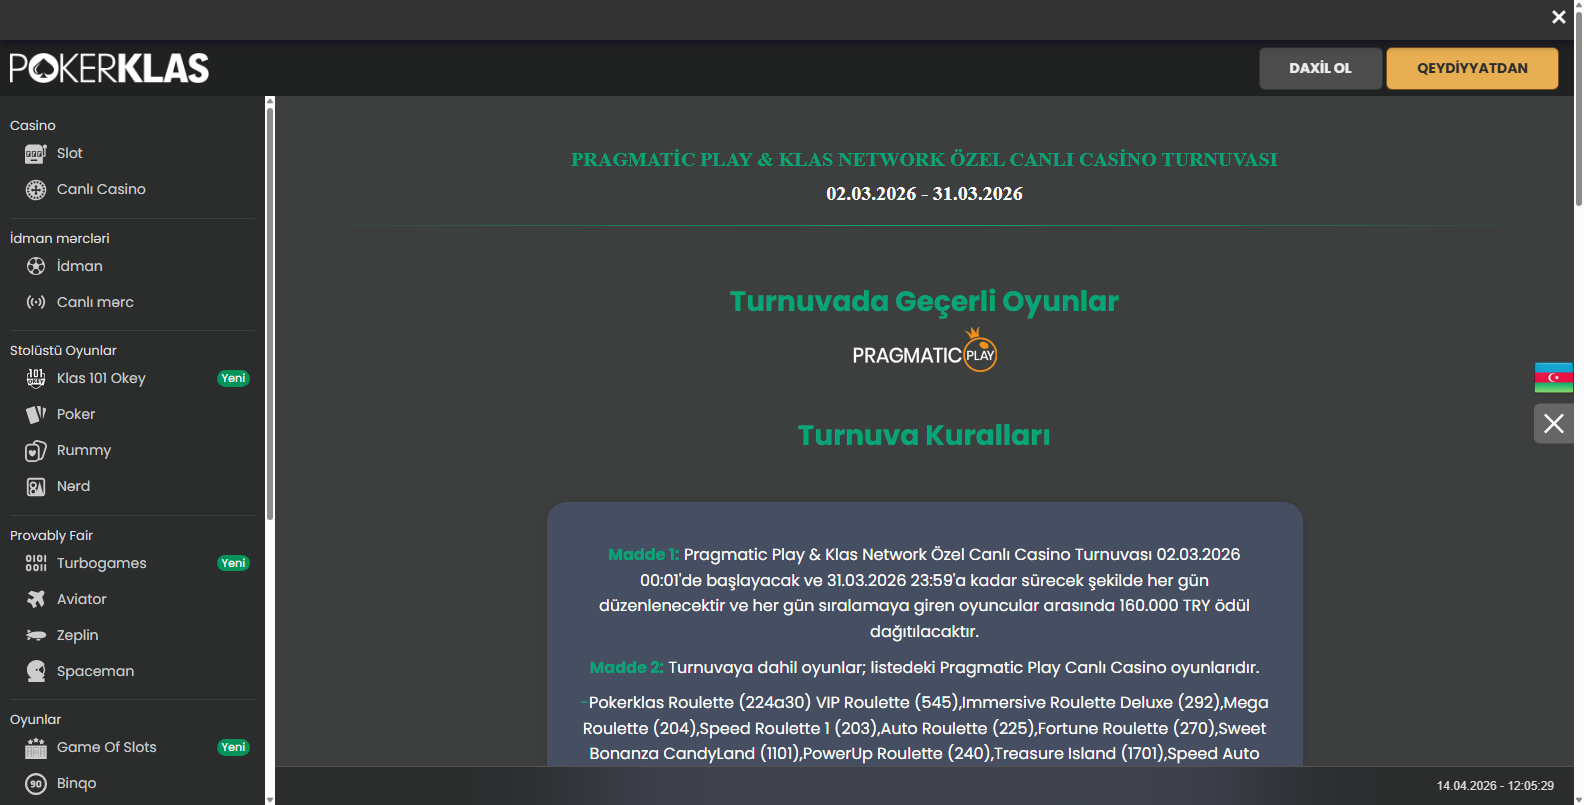Go to the POKERKLAS home logo
Viewport: 1584px width, 805px height.
click(x=109, y=68)
